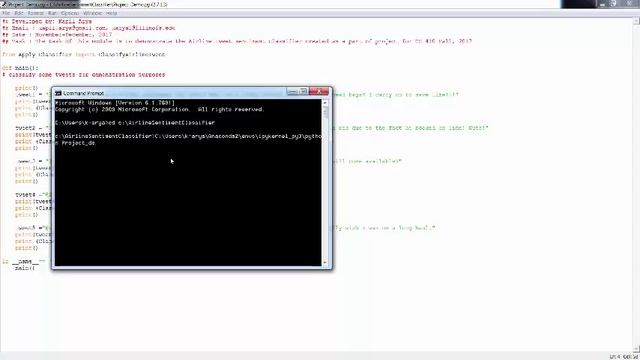640x360 pixels.
Task: Click the 'if __name__' line in editor
Action: coord(23,261)
